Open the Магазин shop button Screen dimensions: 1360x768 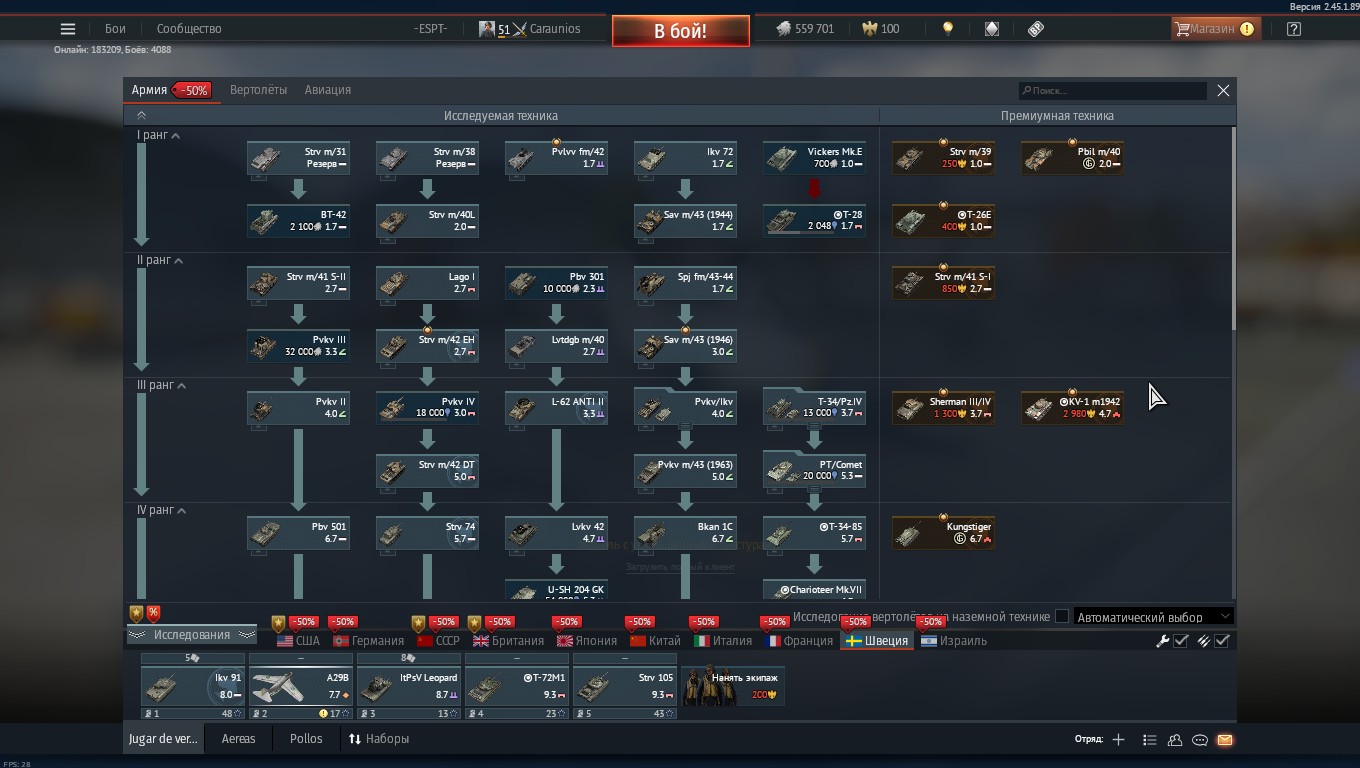[x=1214, y=29]
